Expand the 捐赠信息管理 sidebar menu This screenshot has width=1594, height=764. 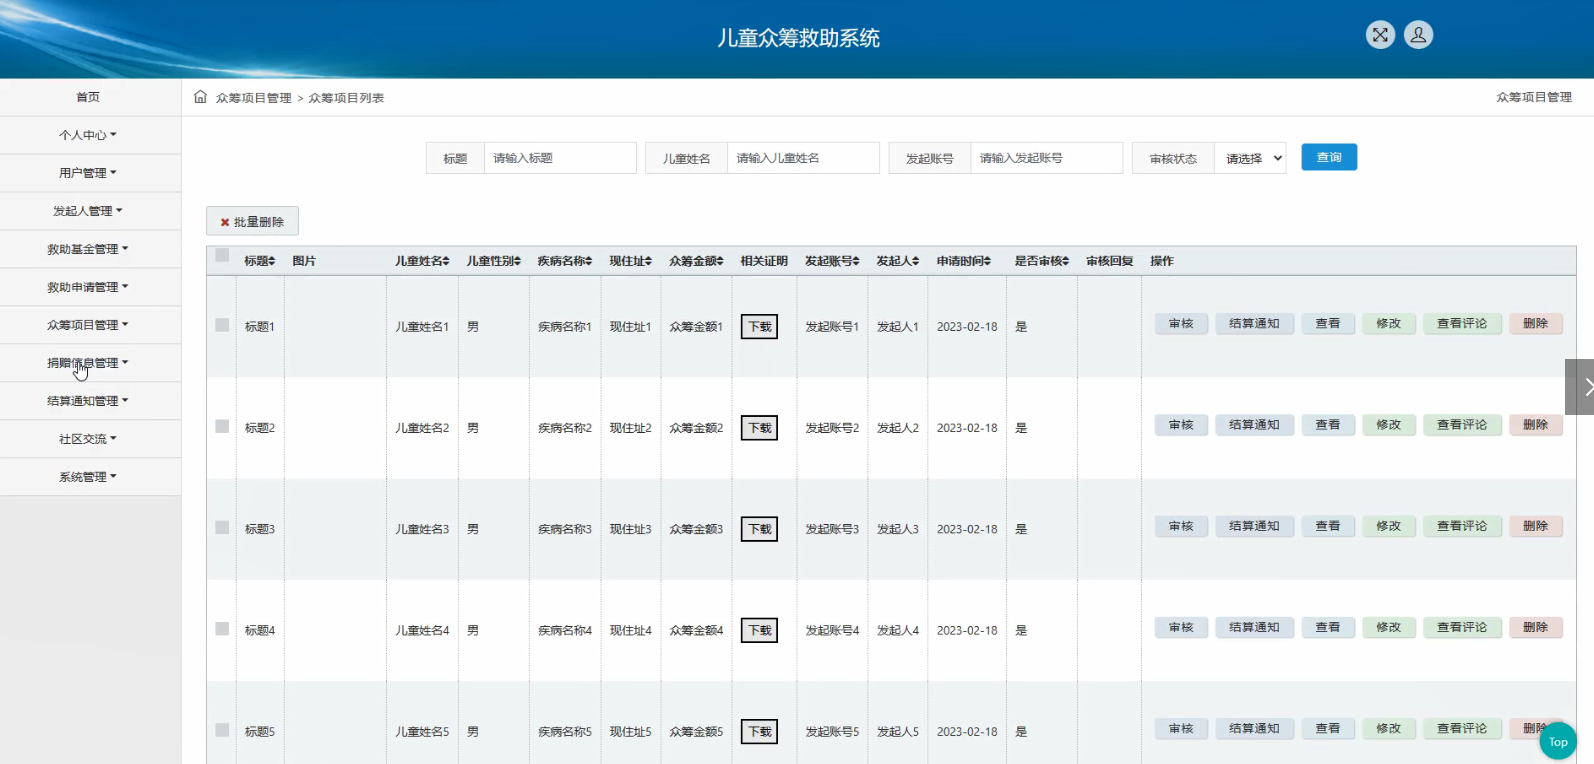pyautogui.click(x=88, y=363)
